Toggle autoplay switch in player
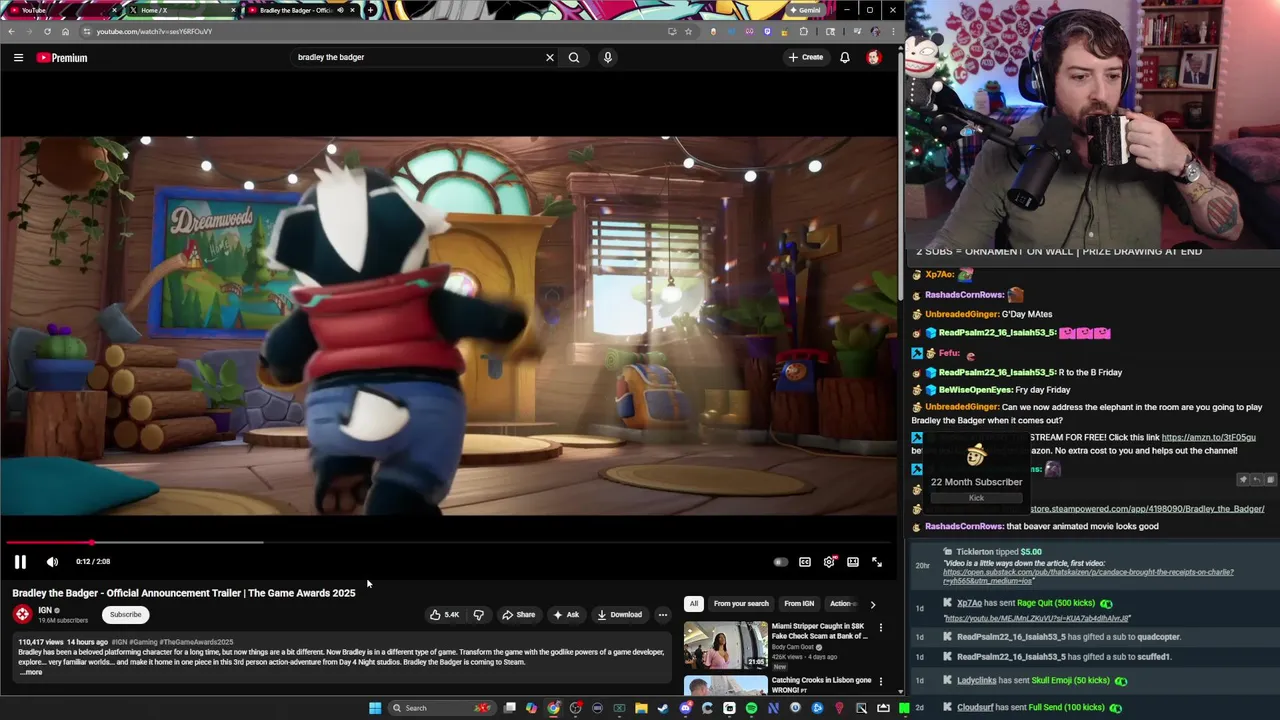Screen dimensions: 1280x720 tap(780, 562)
